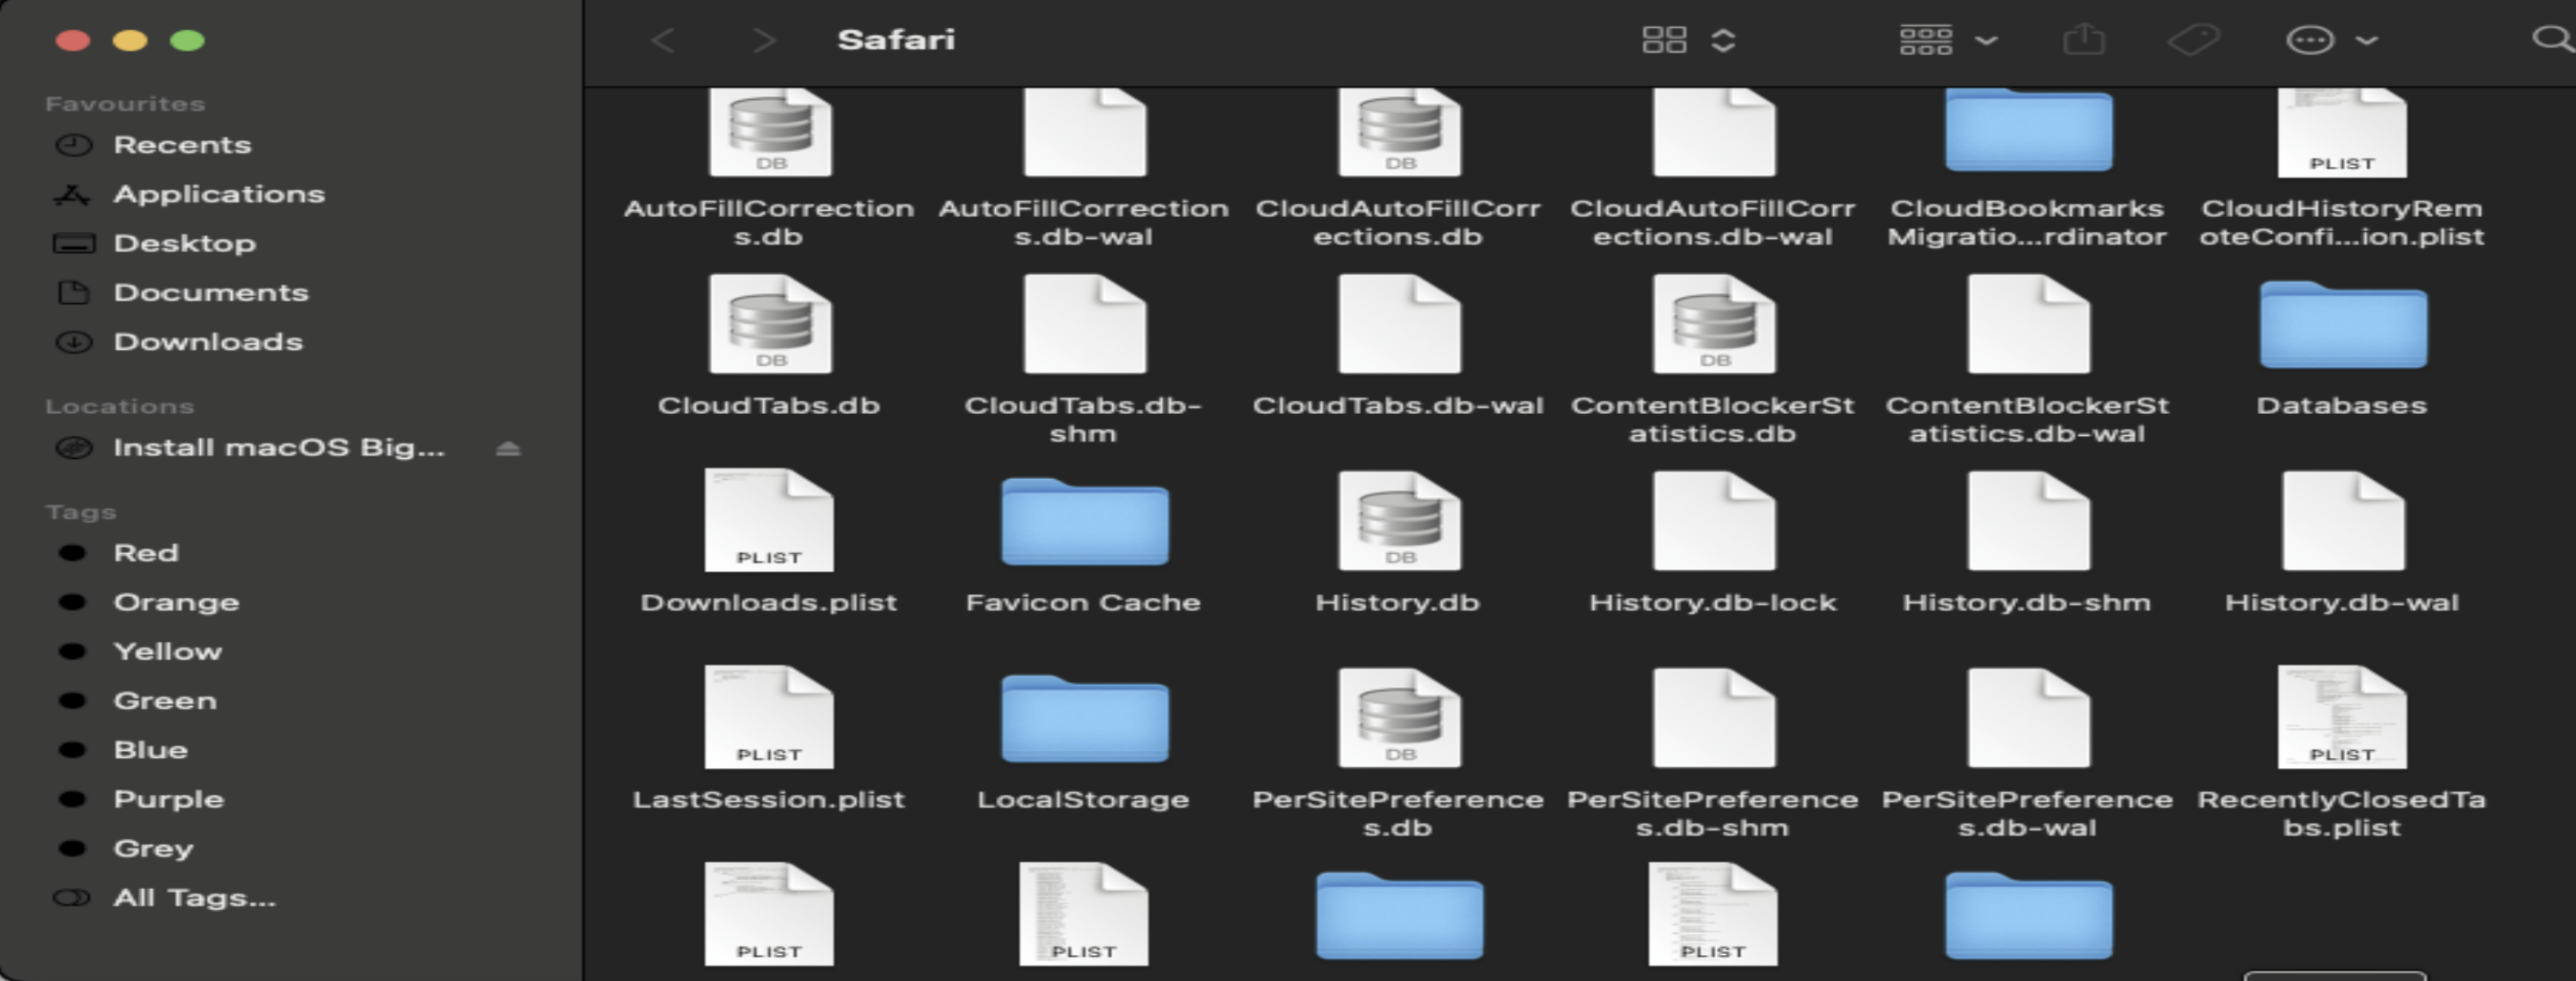Open the More actions ellipsis menu
This screenshot has width=2576, height=981.
[x=2310, y=40]
